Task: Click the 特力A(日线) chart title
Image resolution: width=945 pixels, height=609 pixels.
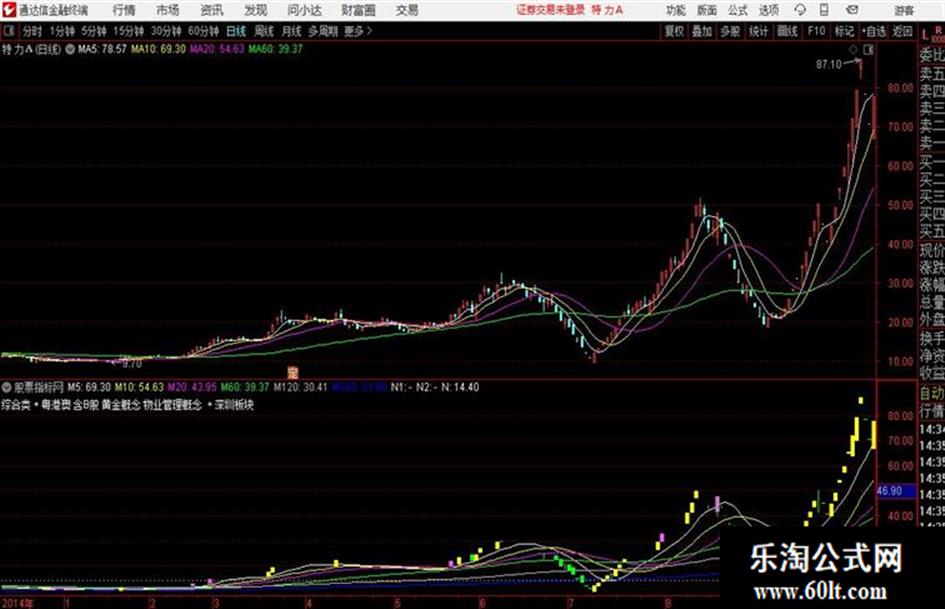Action: pos(31,49)
